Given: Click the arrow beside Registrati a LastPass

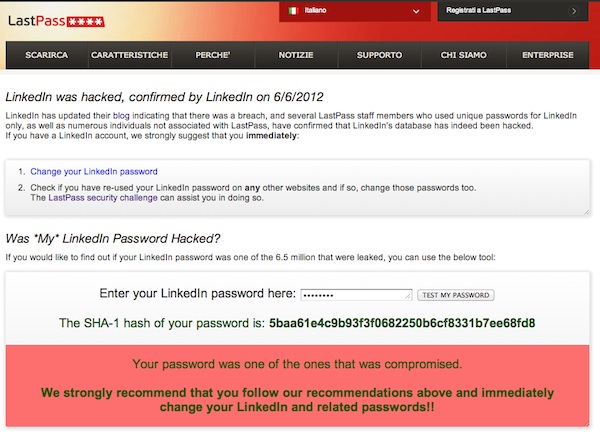Looking at the screenshot, I should click(574, 11).
